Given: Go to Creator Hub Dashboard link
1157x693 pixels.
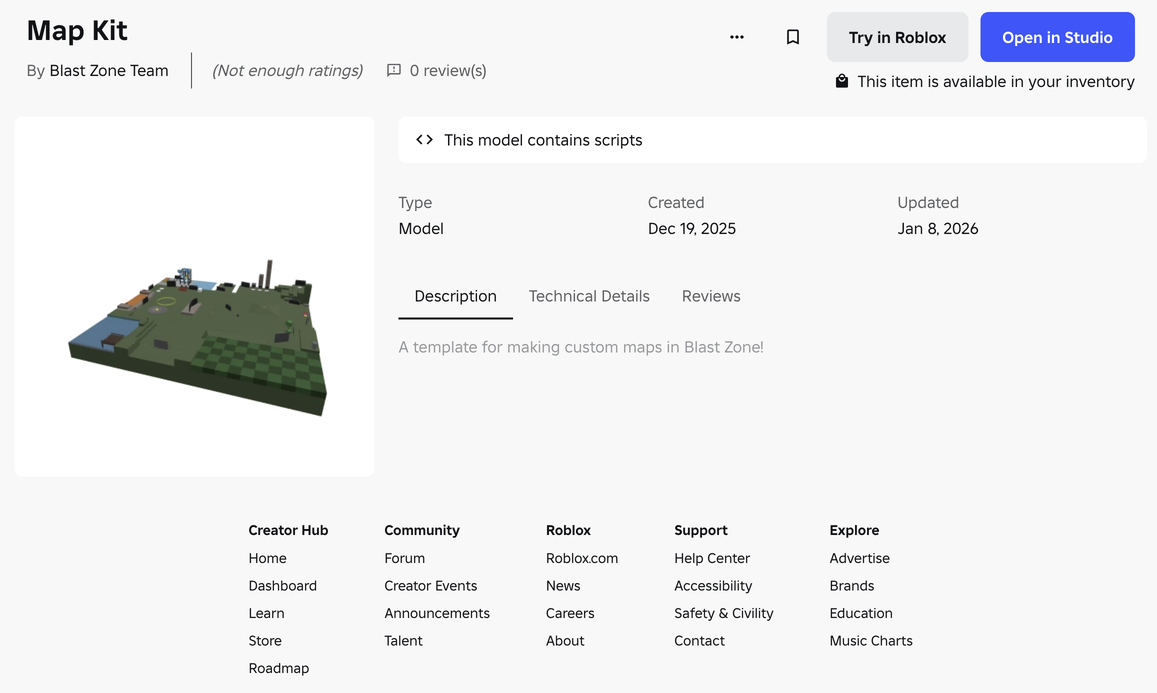Looking at the screenshot, I should click(x=283, y=586).
